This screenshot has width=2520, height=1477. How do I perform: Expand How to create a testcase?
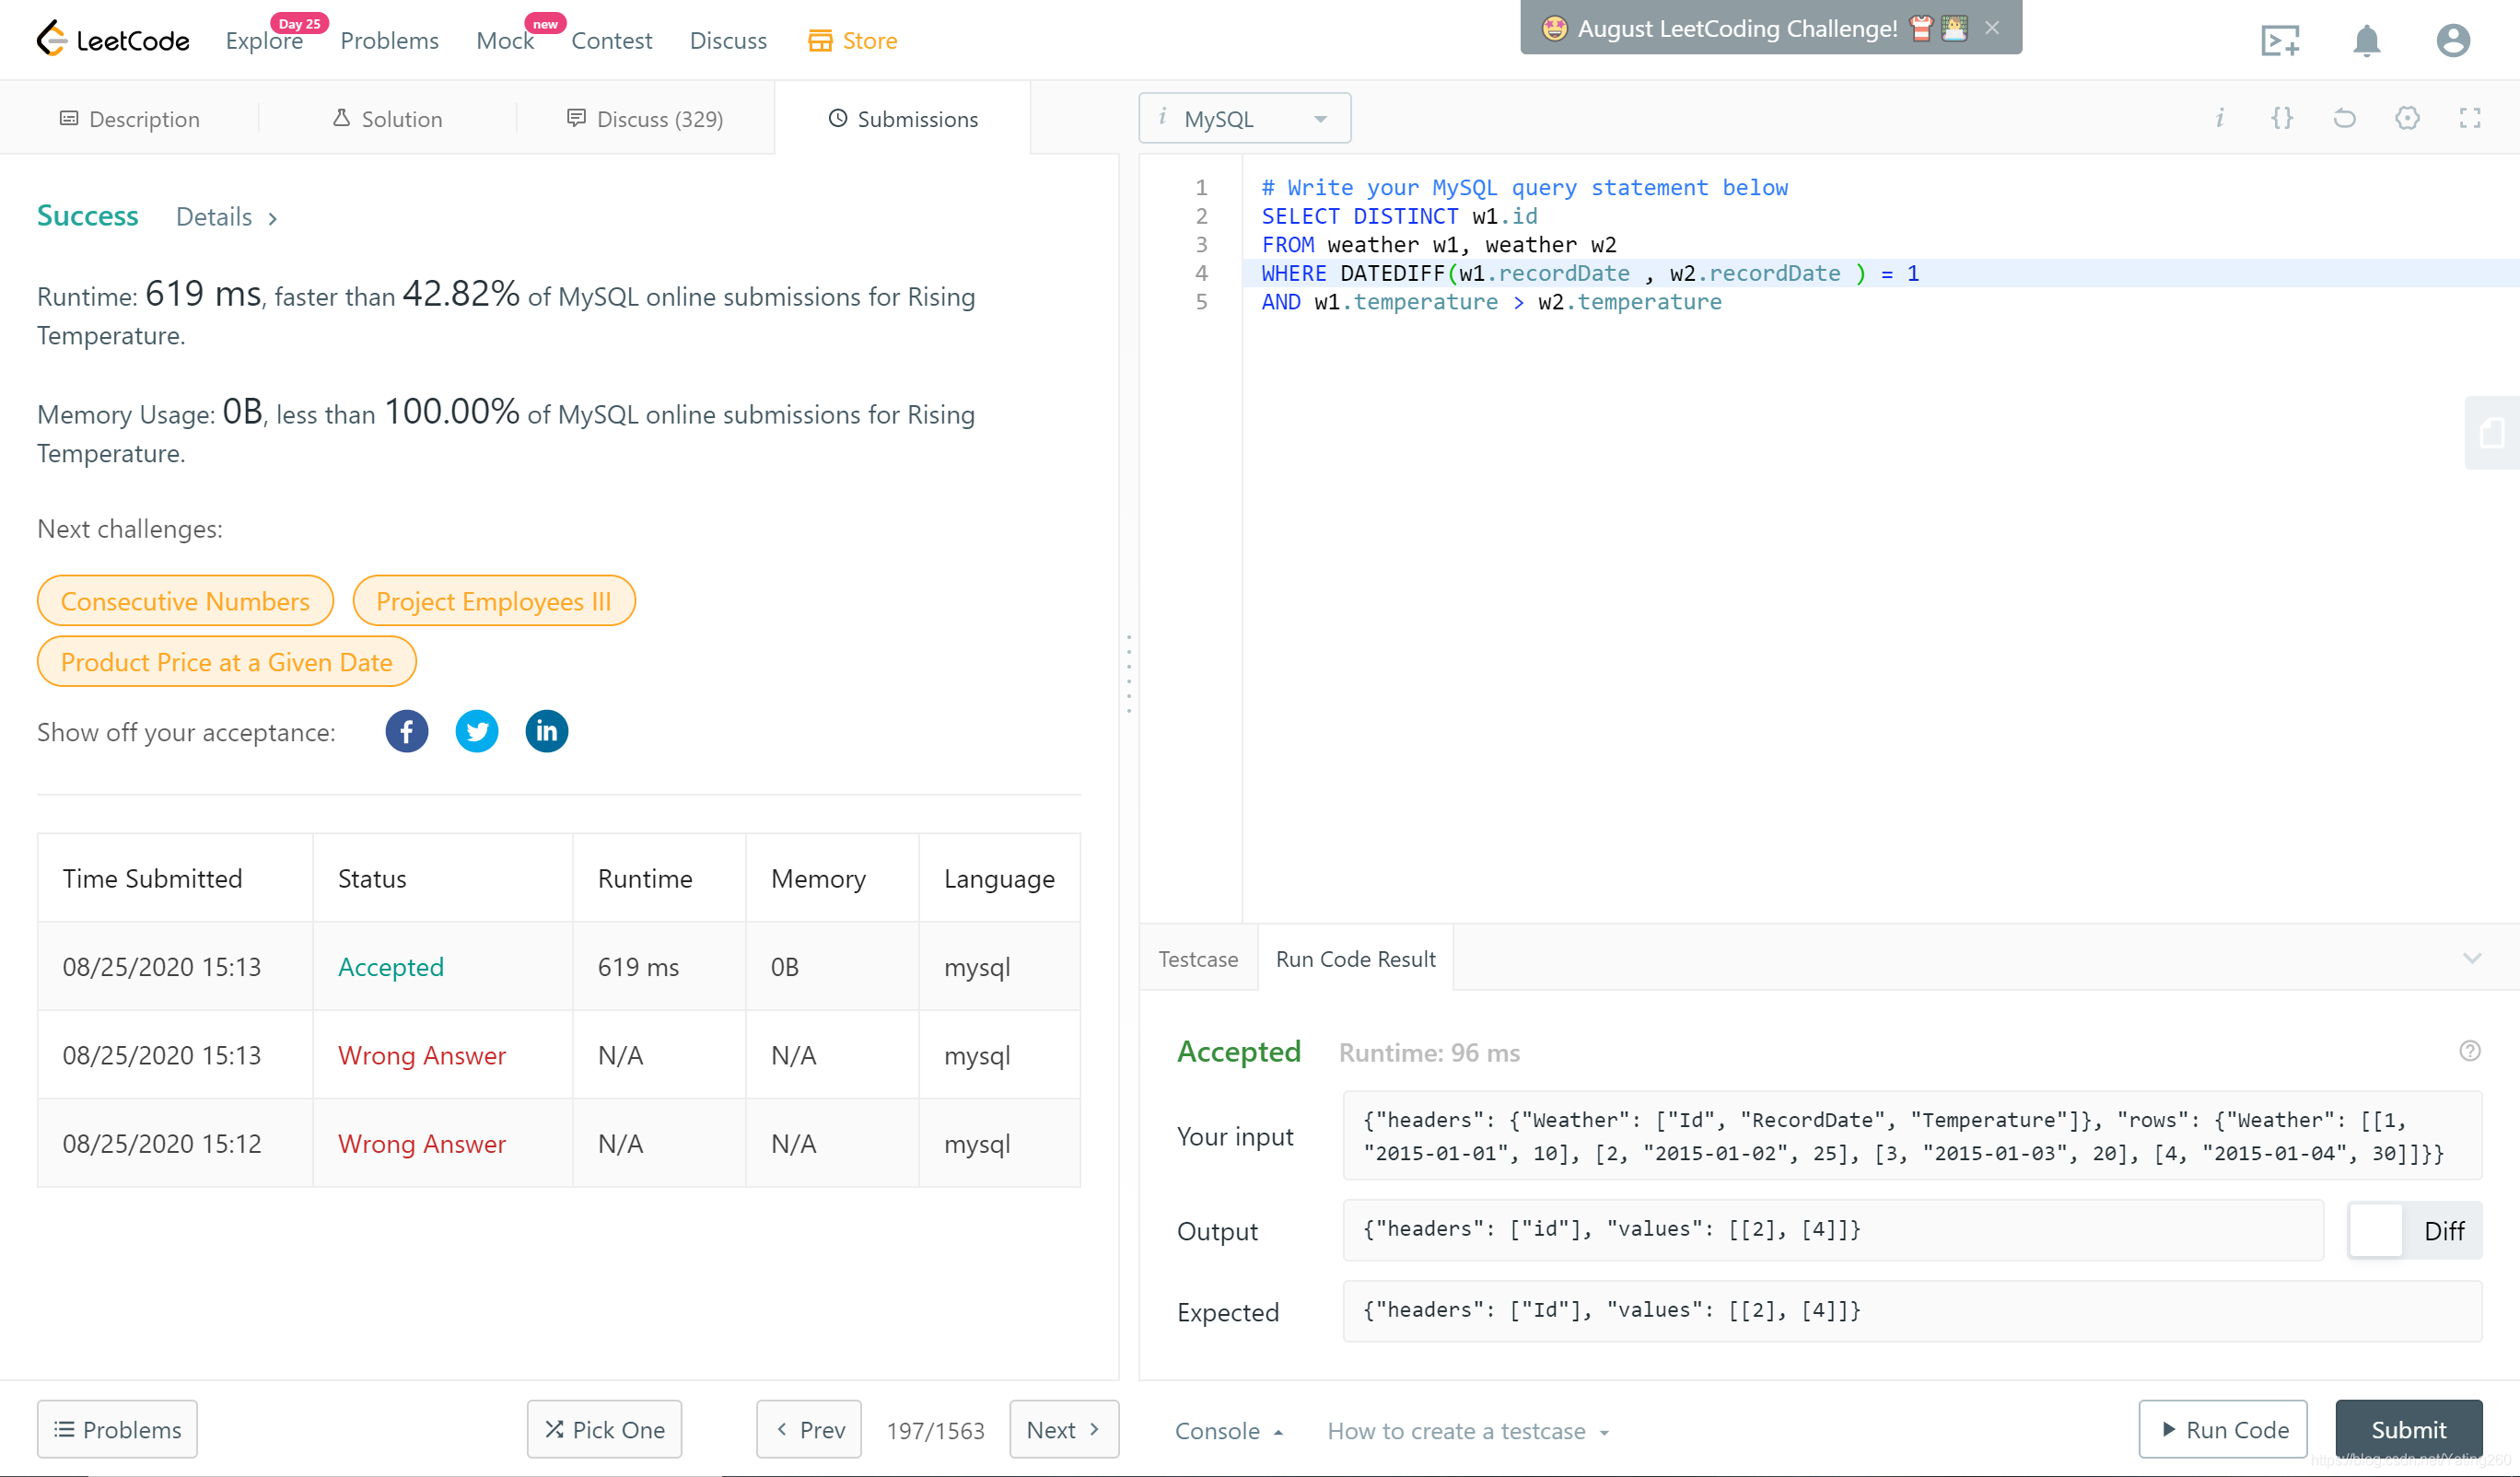[x=1467, y=1431]
